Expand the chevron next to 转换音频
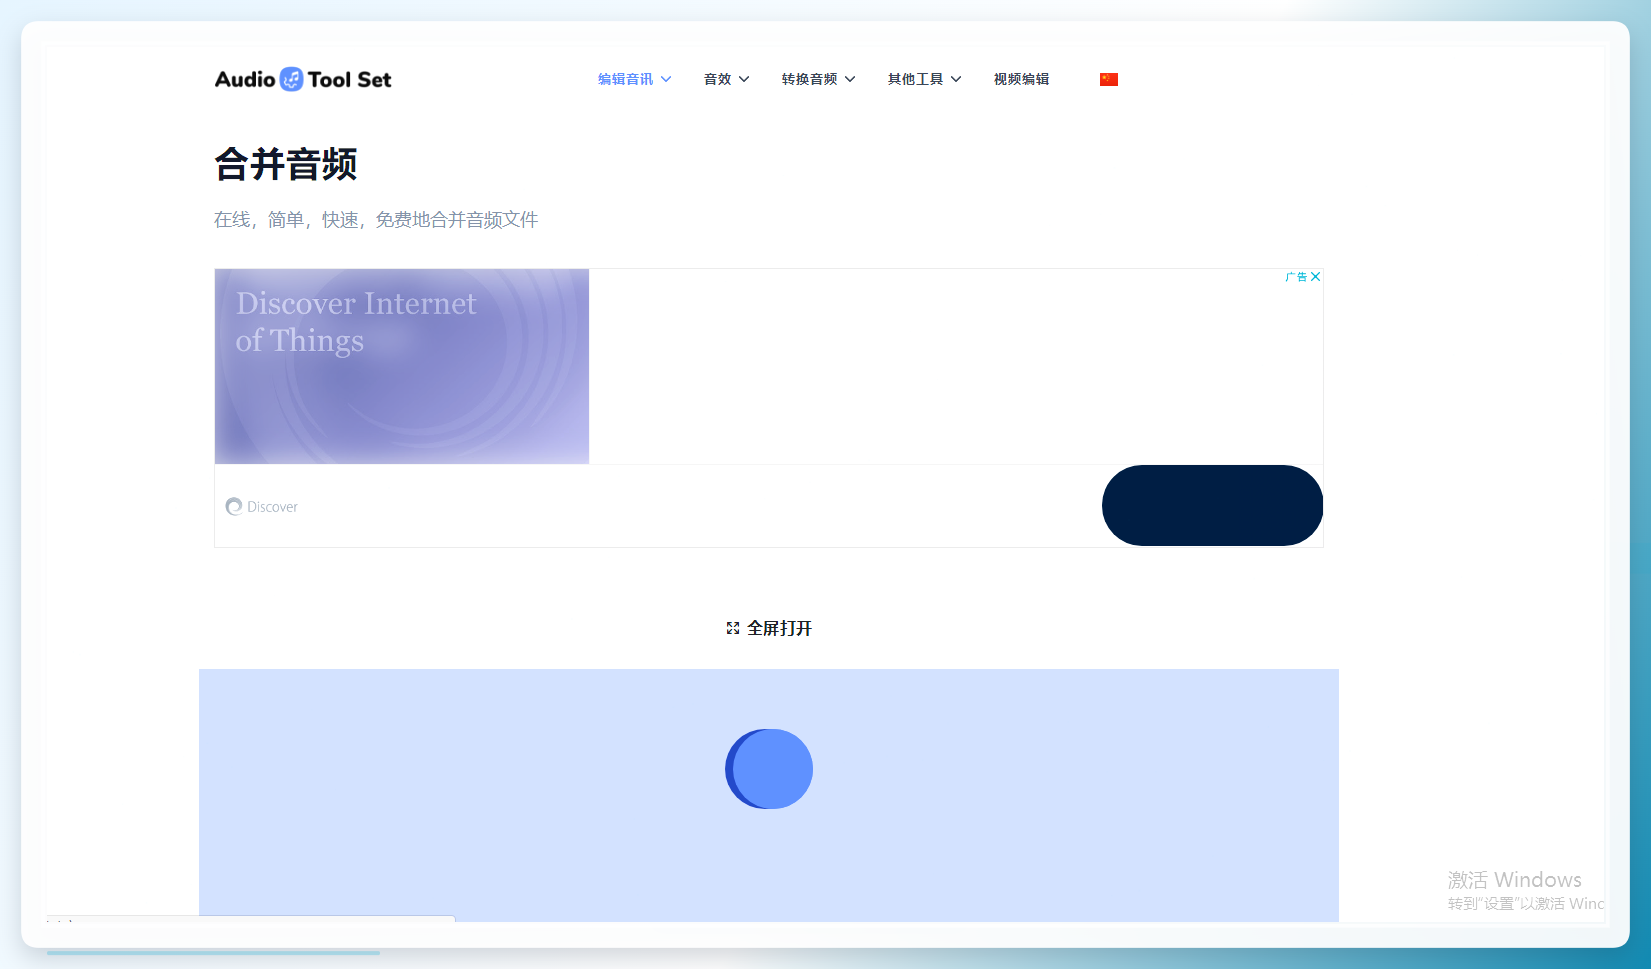1651x969 pixels. (x=850, y=79)
